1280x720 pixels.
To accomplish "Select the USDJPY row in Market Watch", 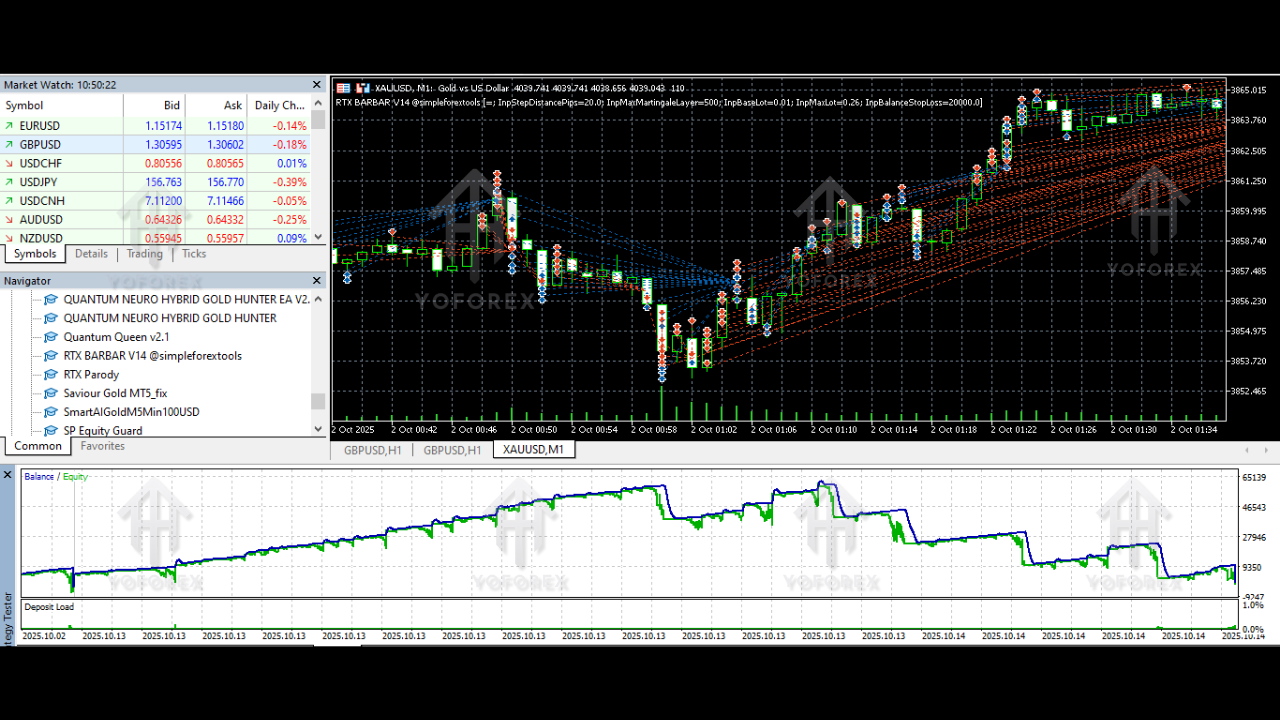I will tap(40, 182).
